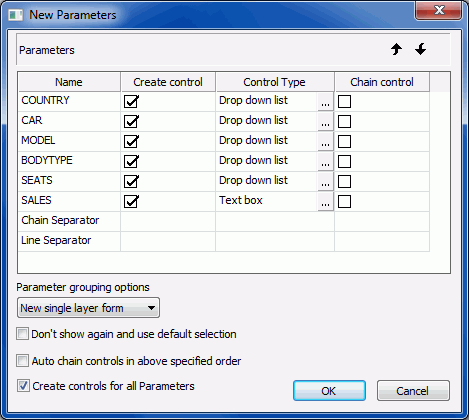The width and height of the screenshot is (469, 420).
Task: Open the SALES Text box ellipsis
Action: tap(325, 202)
